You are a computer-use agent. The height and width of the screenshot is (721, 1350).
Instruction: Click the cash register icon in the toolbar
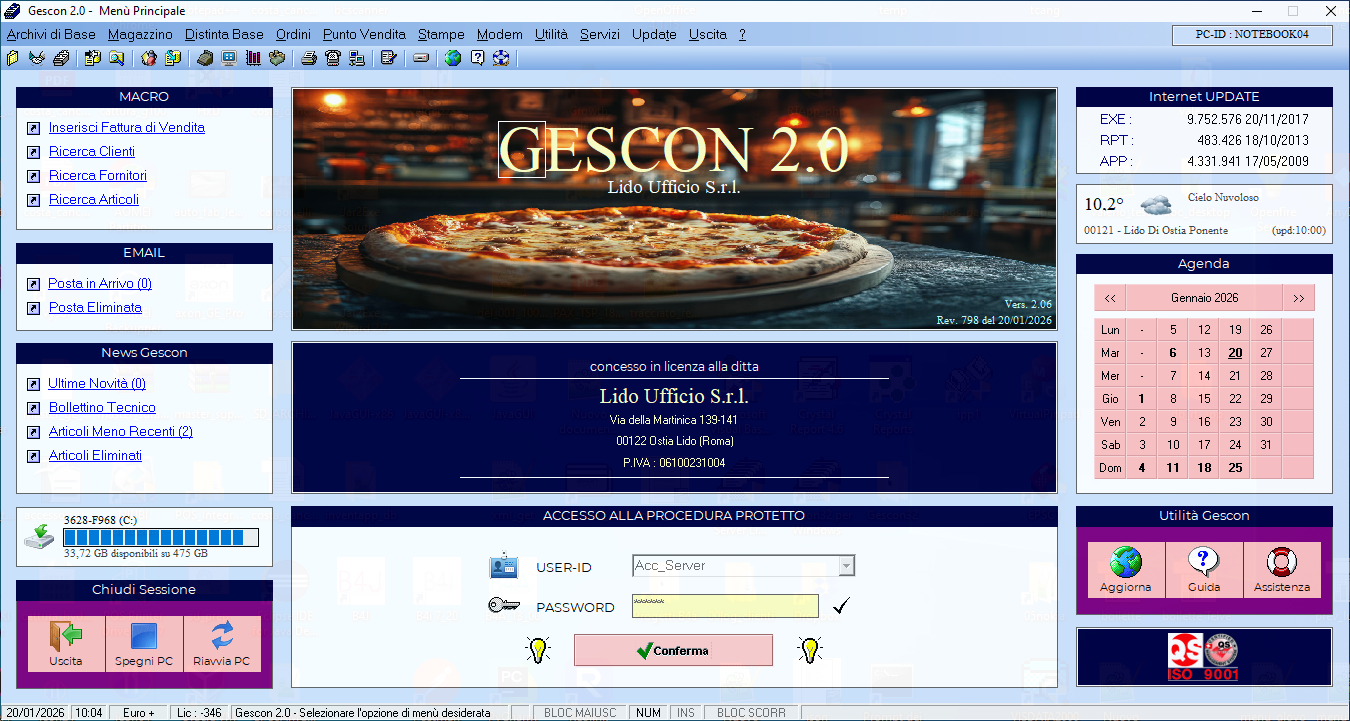[205, 58]
